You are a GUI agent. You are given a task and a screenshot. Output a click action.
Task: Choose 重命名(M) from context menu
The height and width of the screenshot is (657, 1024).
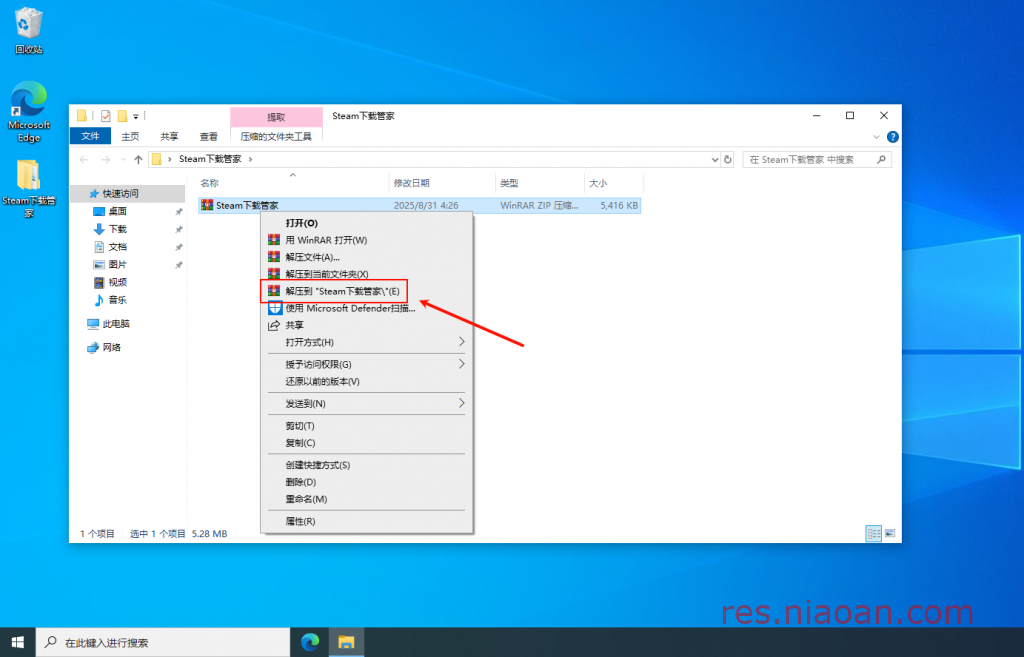pyautogui.click(x=366, y=499)
